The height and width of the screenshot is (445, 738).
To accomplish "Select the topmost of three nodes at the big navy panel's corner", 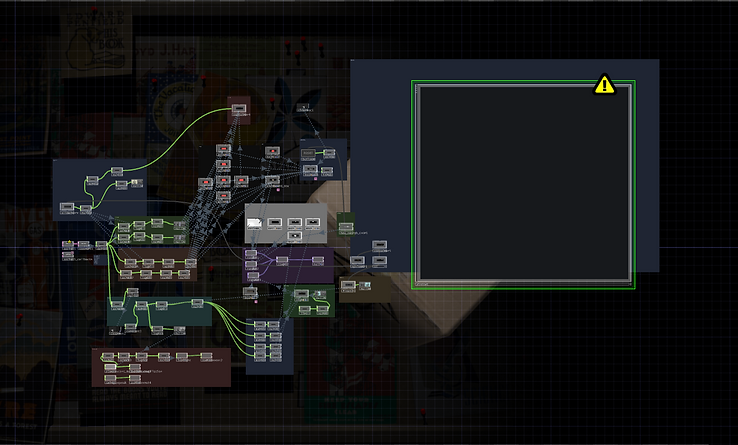I will point(379,245).
